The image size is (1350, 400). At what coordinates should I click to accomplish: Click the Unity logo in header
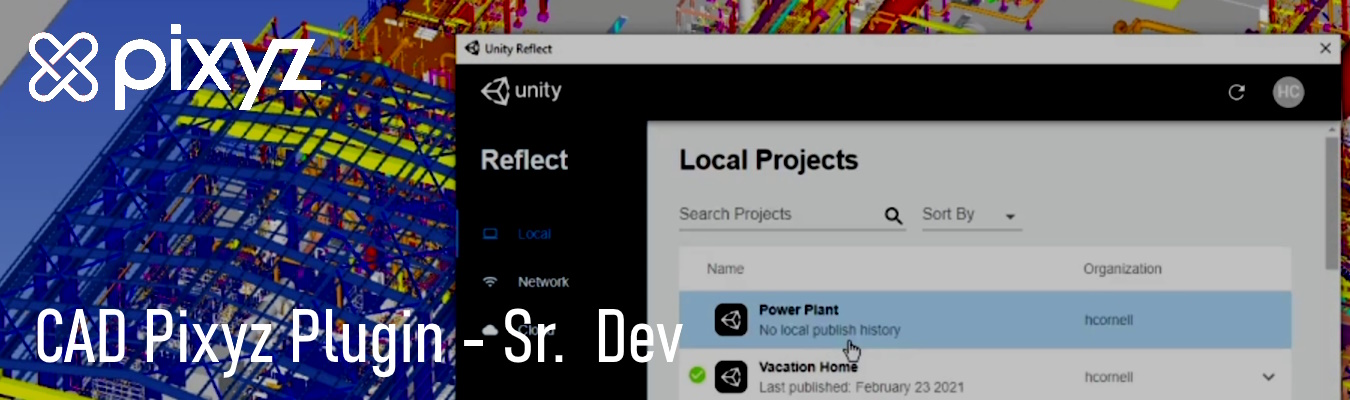click(x=521, y=91)
